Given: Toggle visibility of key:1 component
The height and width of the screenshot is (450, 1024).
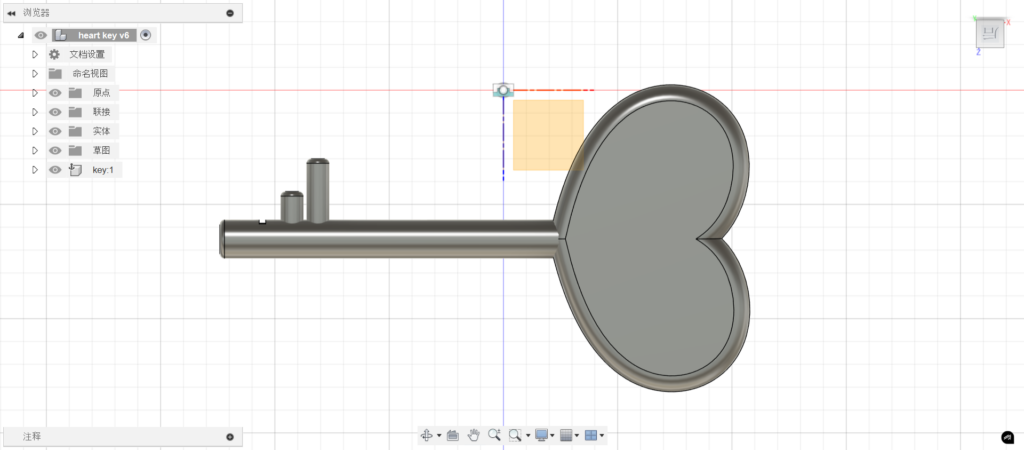Looking at the screenshot, I should 56,170.
